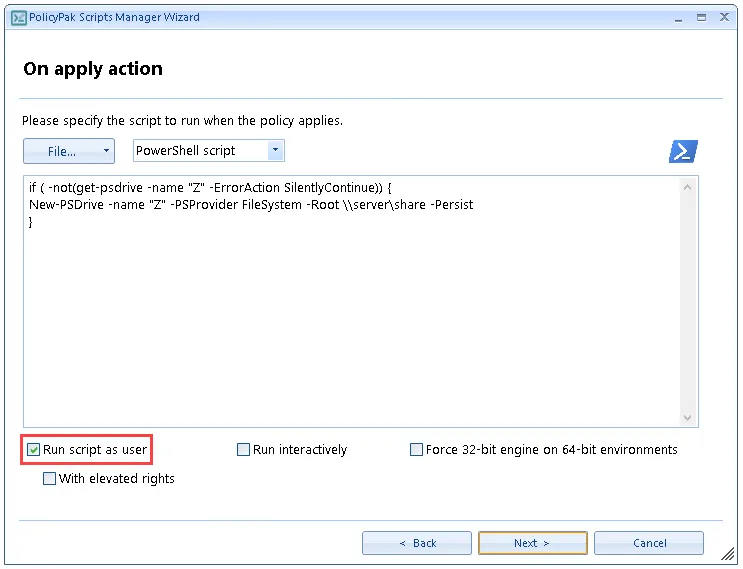The height and width of the screenshot is (569, 743).
Task: Click the script editor scroll down arrow
Action: (x=688, y=417)
